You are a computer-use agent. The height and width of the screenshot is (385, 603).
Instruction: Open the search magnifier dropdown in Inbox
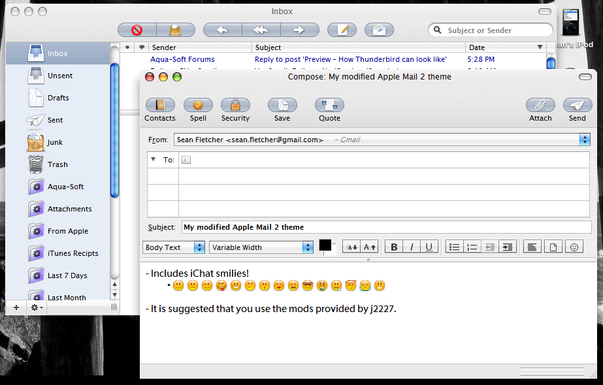tap(437, 30)
